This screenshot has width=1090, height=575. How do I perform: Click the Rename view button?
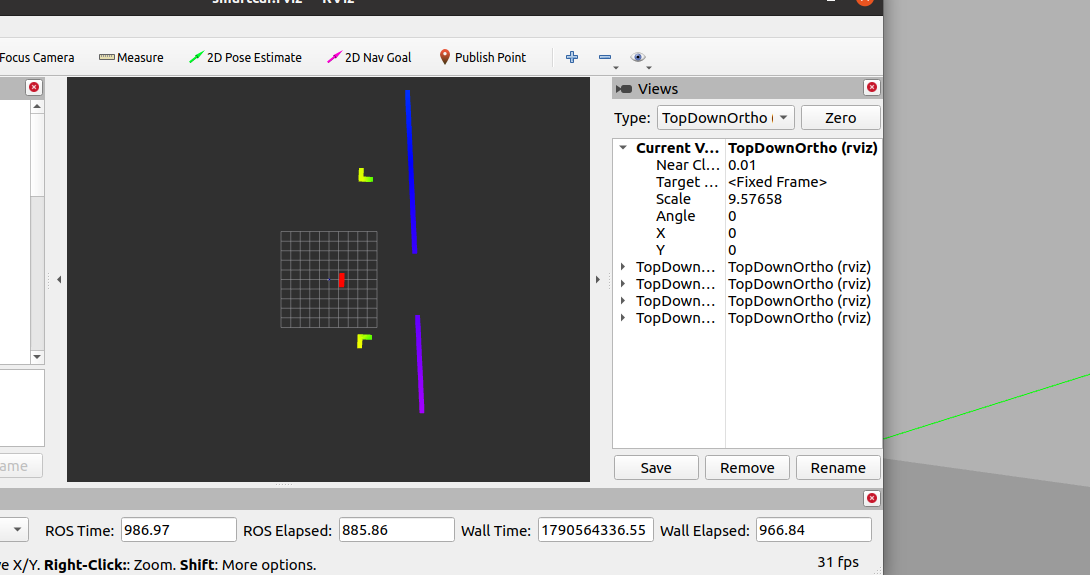(838, 468)
